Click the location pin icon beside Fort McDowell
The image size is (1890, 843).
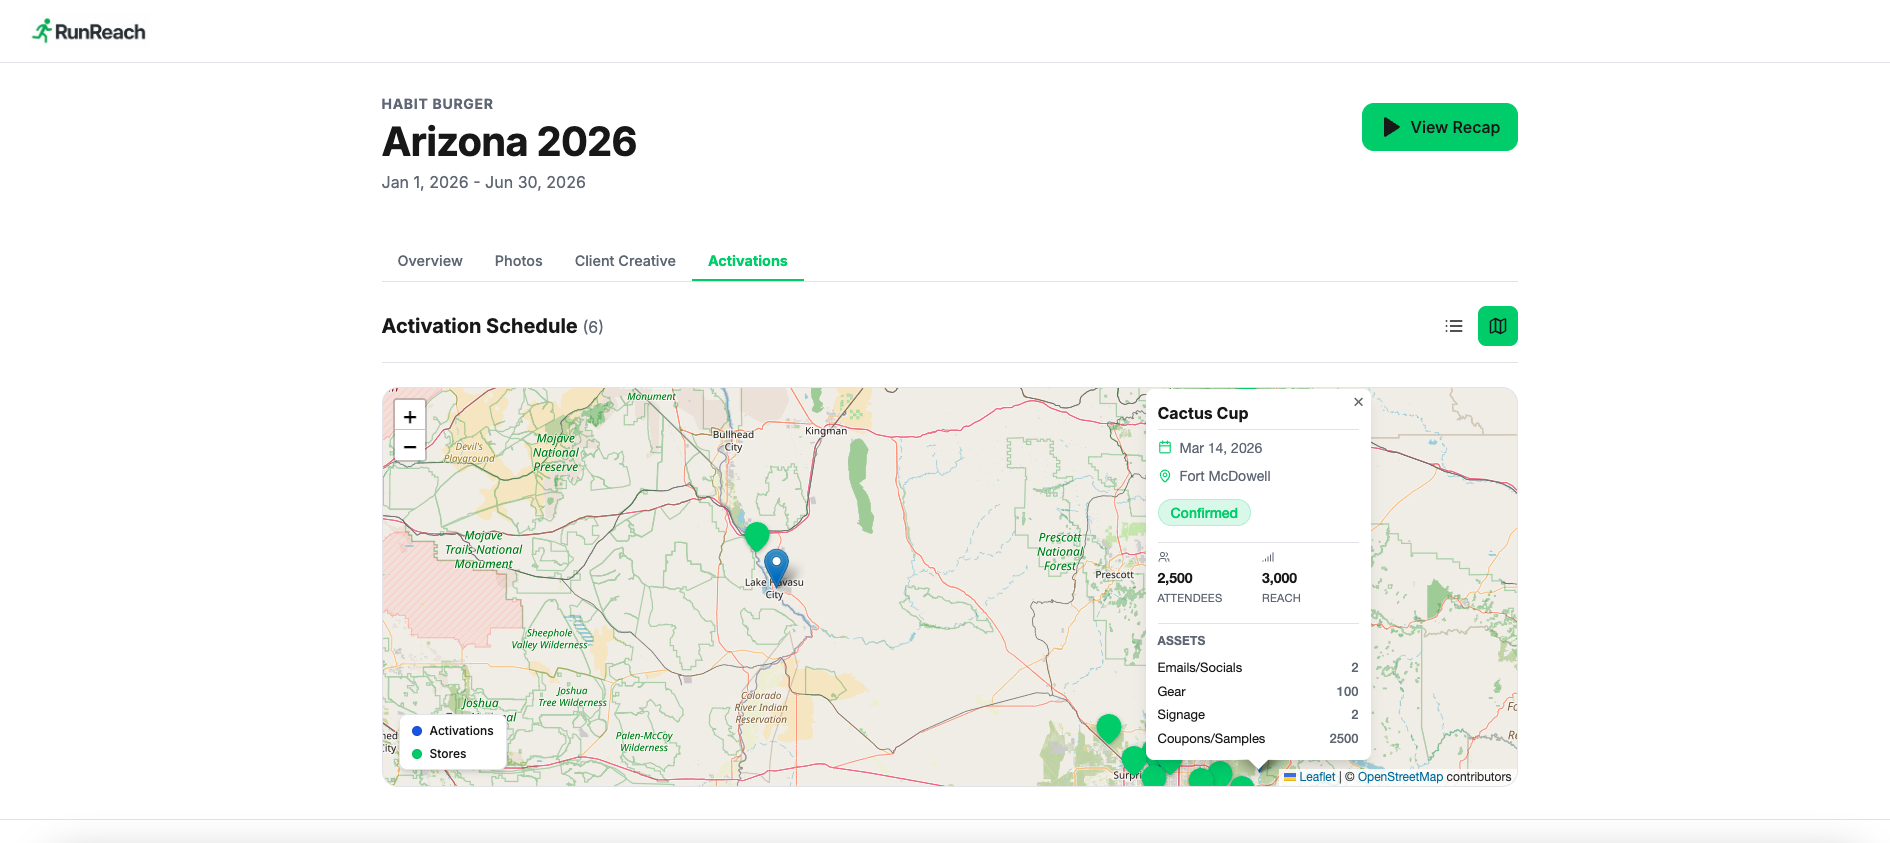[x=1165, y=476]
